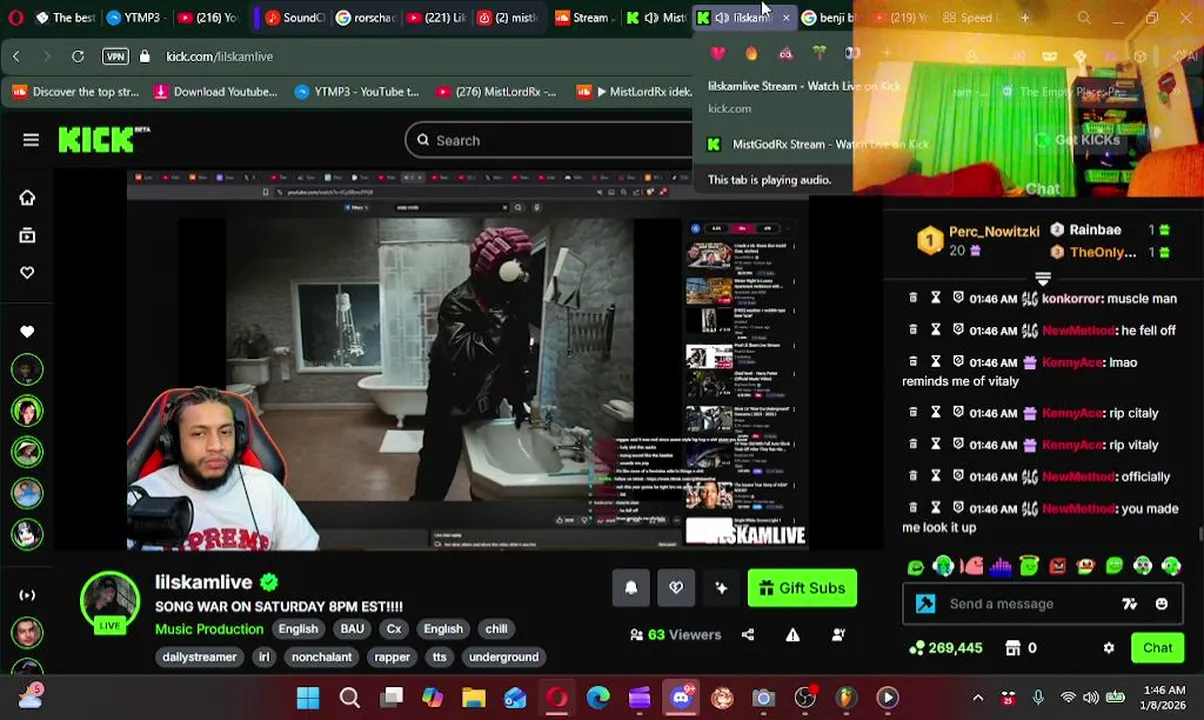Switch to the benji browser tab
Screen dimensions: 1204x720
point(830,17)
